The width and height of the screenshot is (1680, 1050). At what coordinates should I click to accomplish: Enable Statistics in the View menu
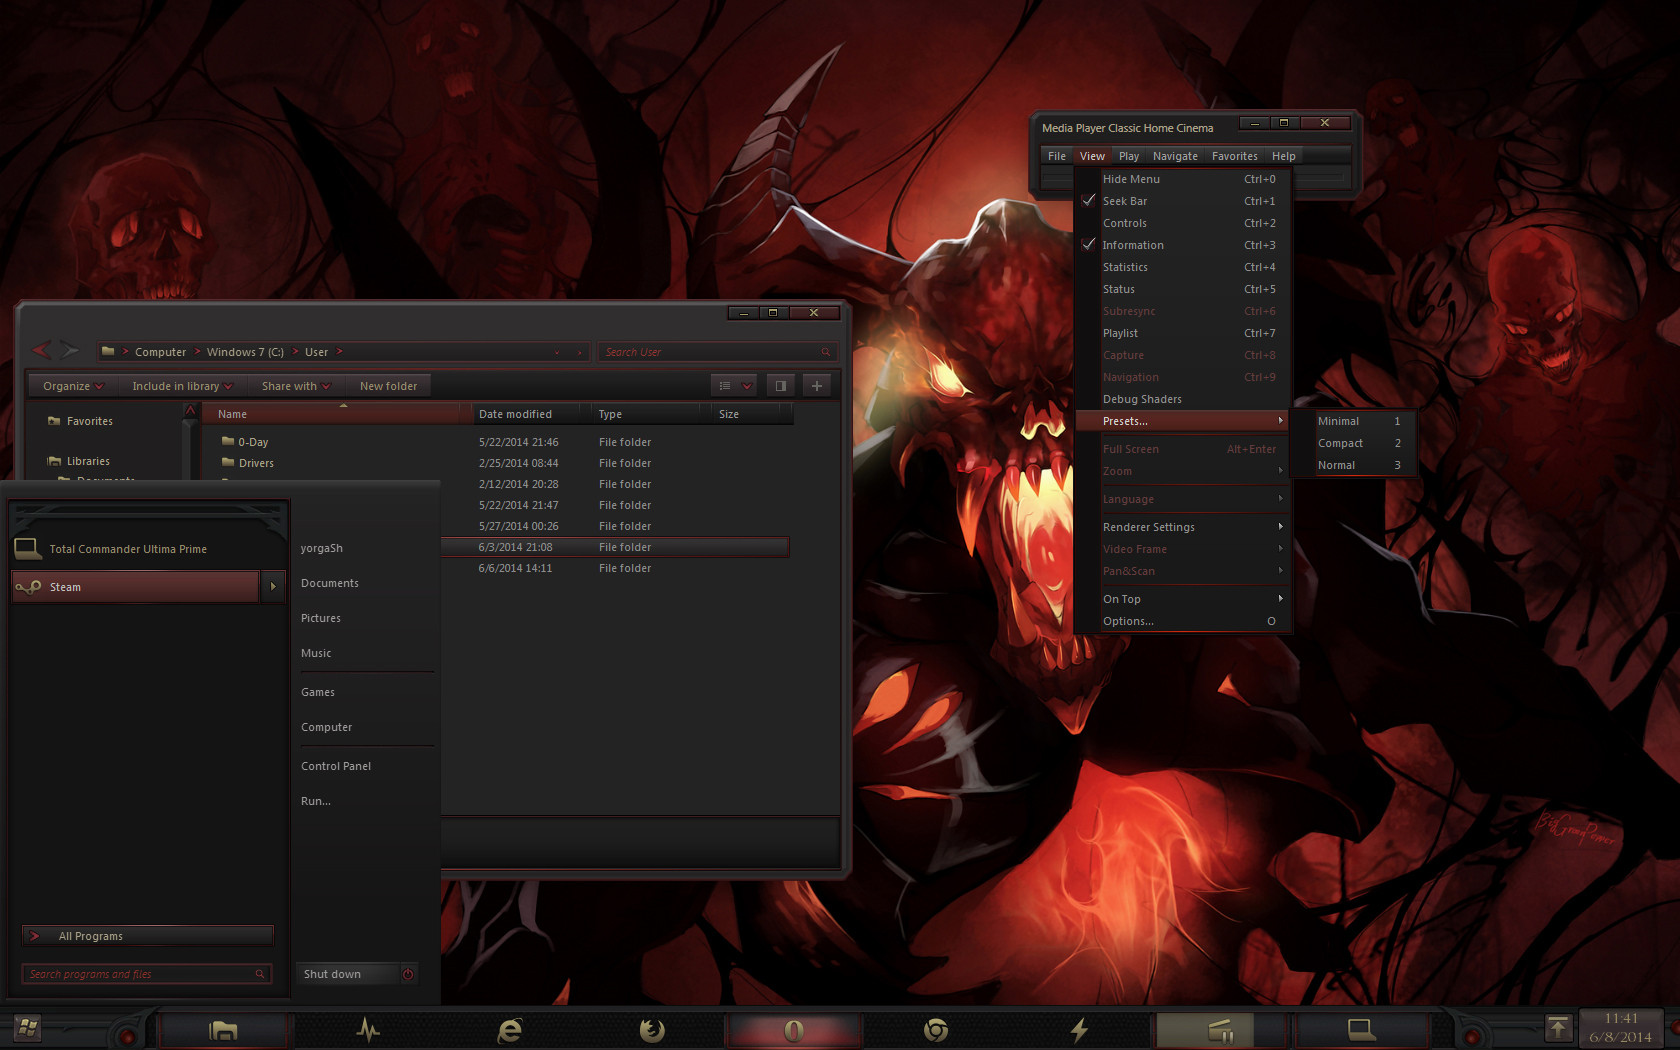pyautogui.click(x=1182, y=267)
